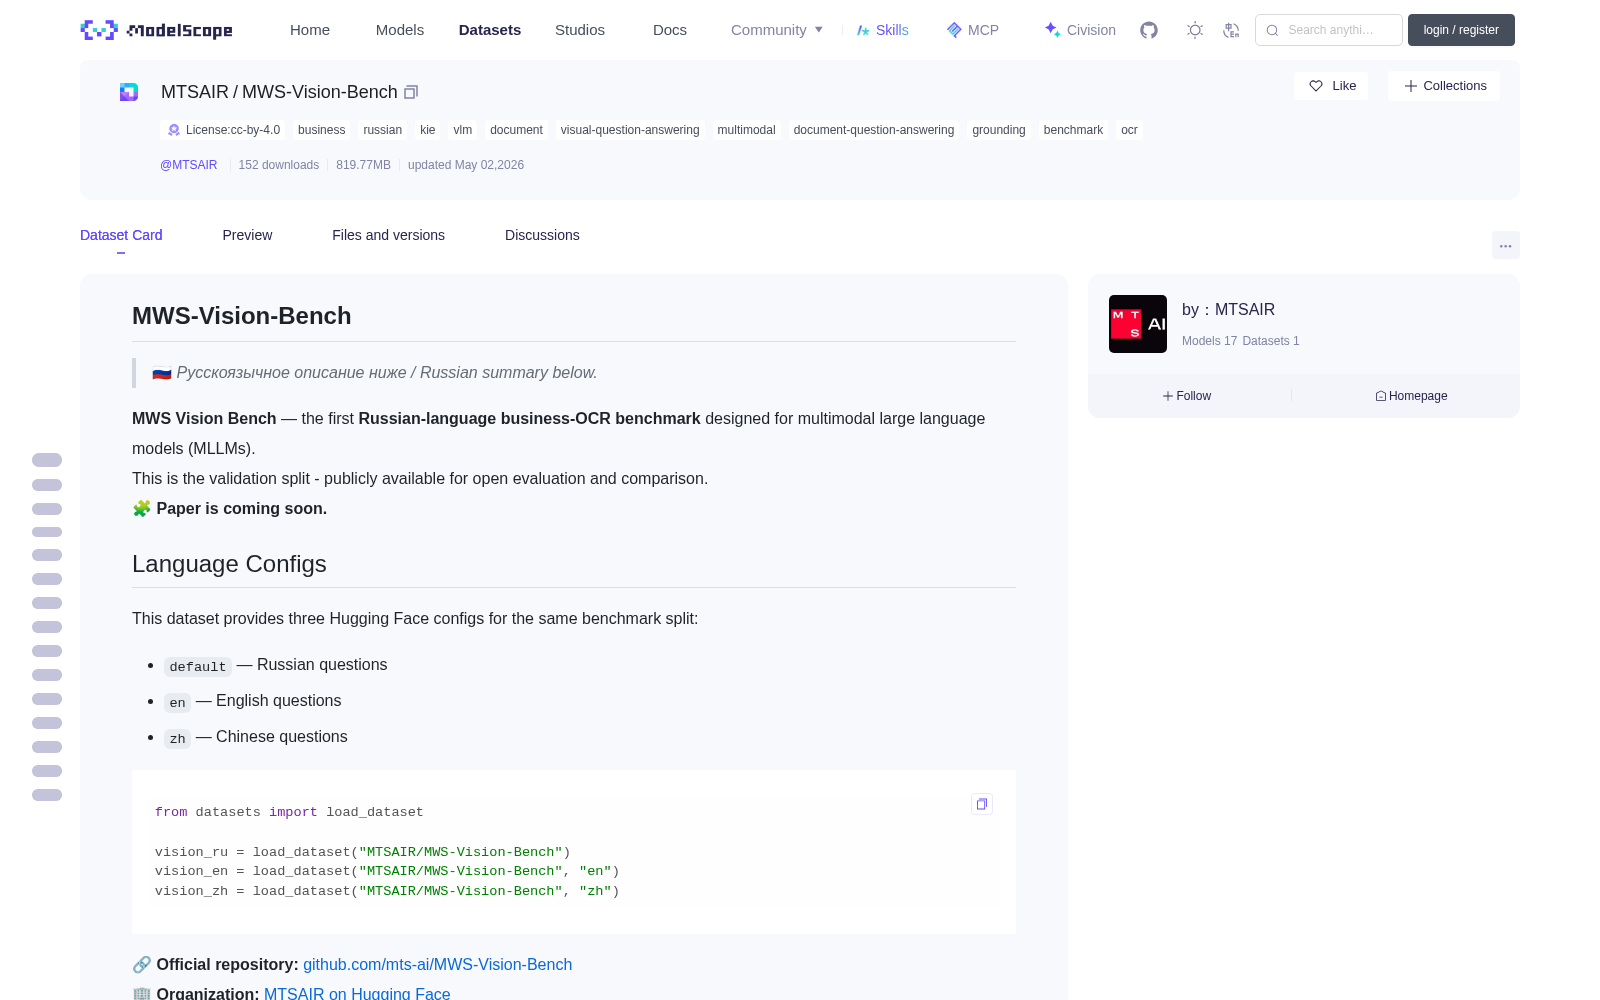Viewport: 1600px width, 1000px height.
Task: Click the search magnifier icon
Action: point(1272,30)
